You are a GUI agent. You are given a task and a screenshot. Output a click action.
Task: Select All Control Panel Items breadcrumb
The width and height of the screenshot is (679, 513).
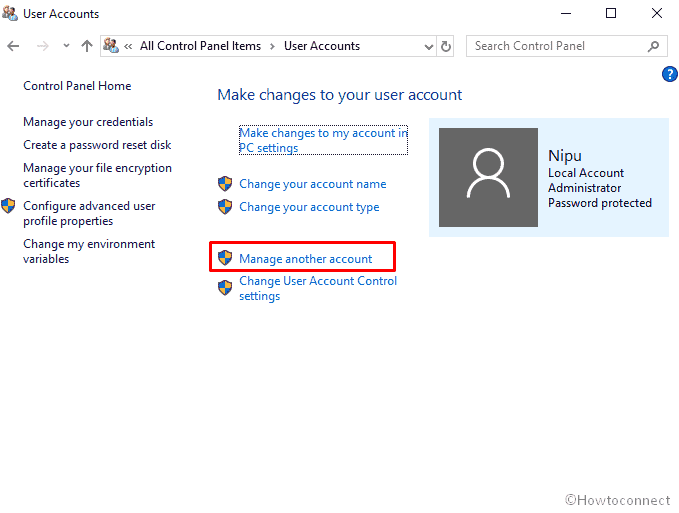pos(200,46)
